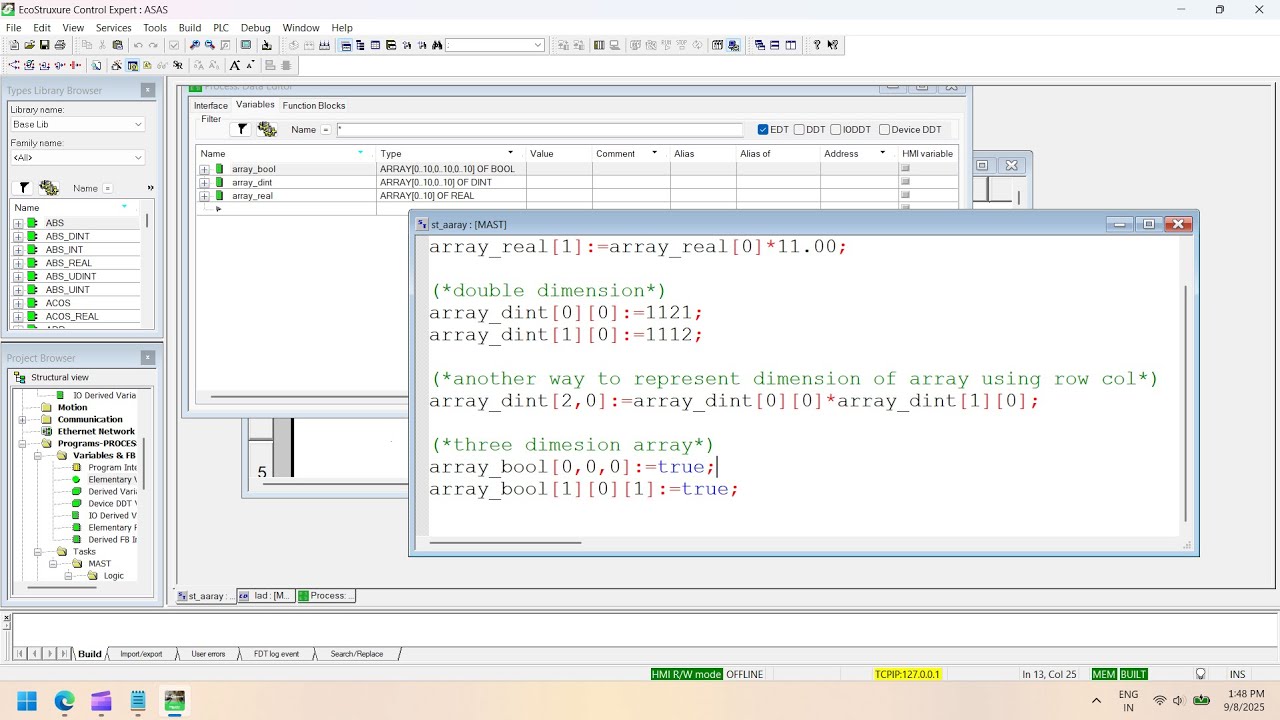Click the Open project folder icon

pos(29,45)
